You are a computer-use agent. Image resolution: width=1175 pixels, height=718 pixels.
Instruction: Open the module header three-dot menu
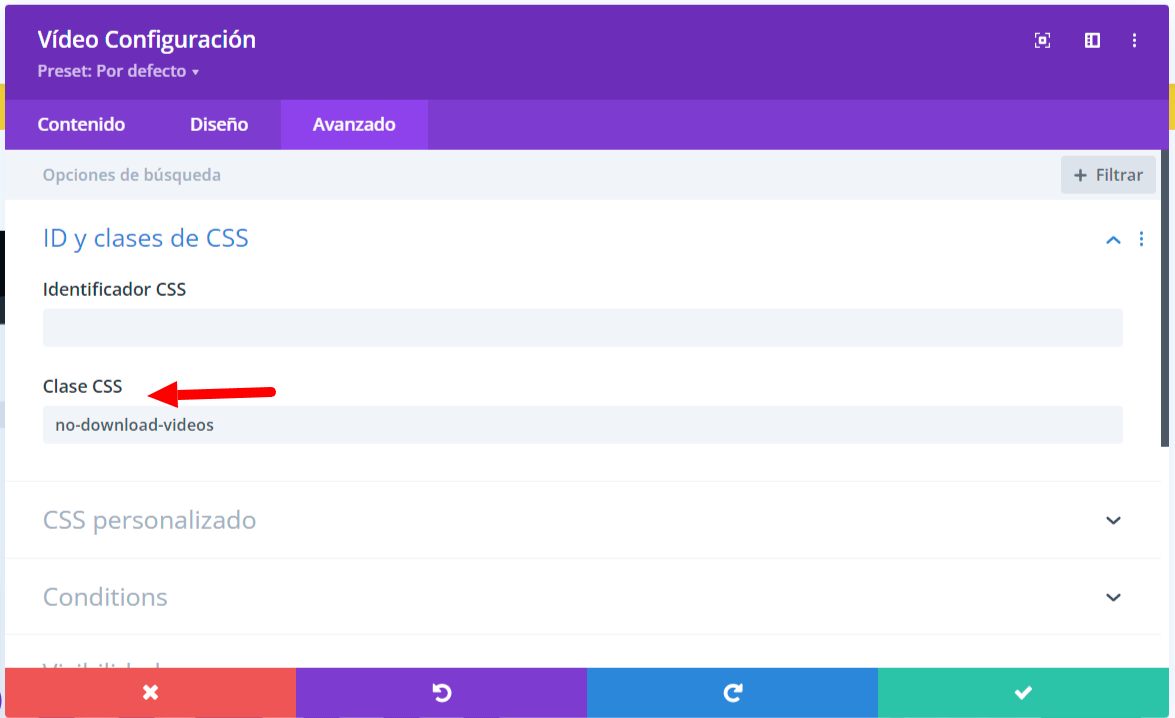coord(1135,40)
